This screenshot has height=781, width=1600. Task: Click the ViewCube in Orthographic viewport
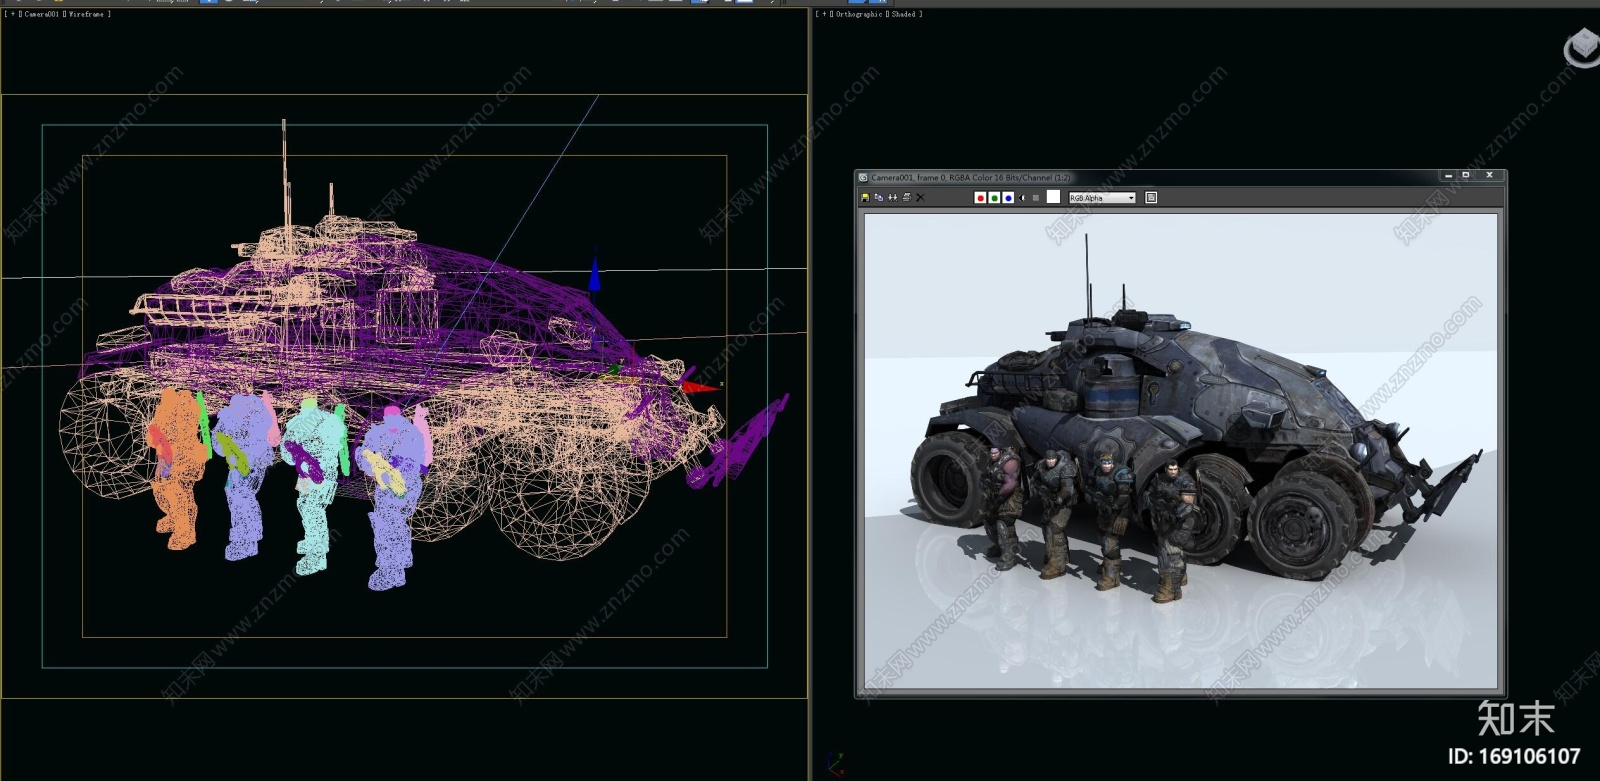pyautogui.click(x=1583, y=47)
